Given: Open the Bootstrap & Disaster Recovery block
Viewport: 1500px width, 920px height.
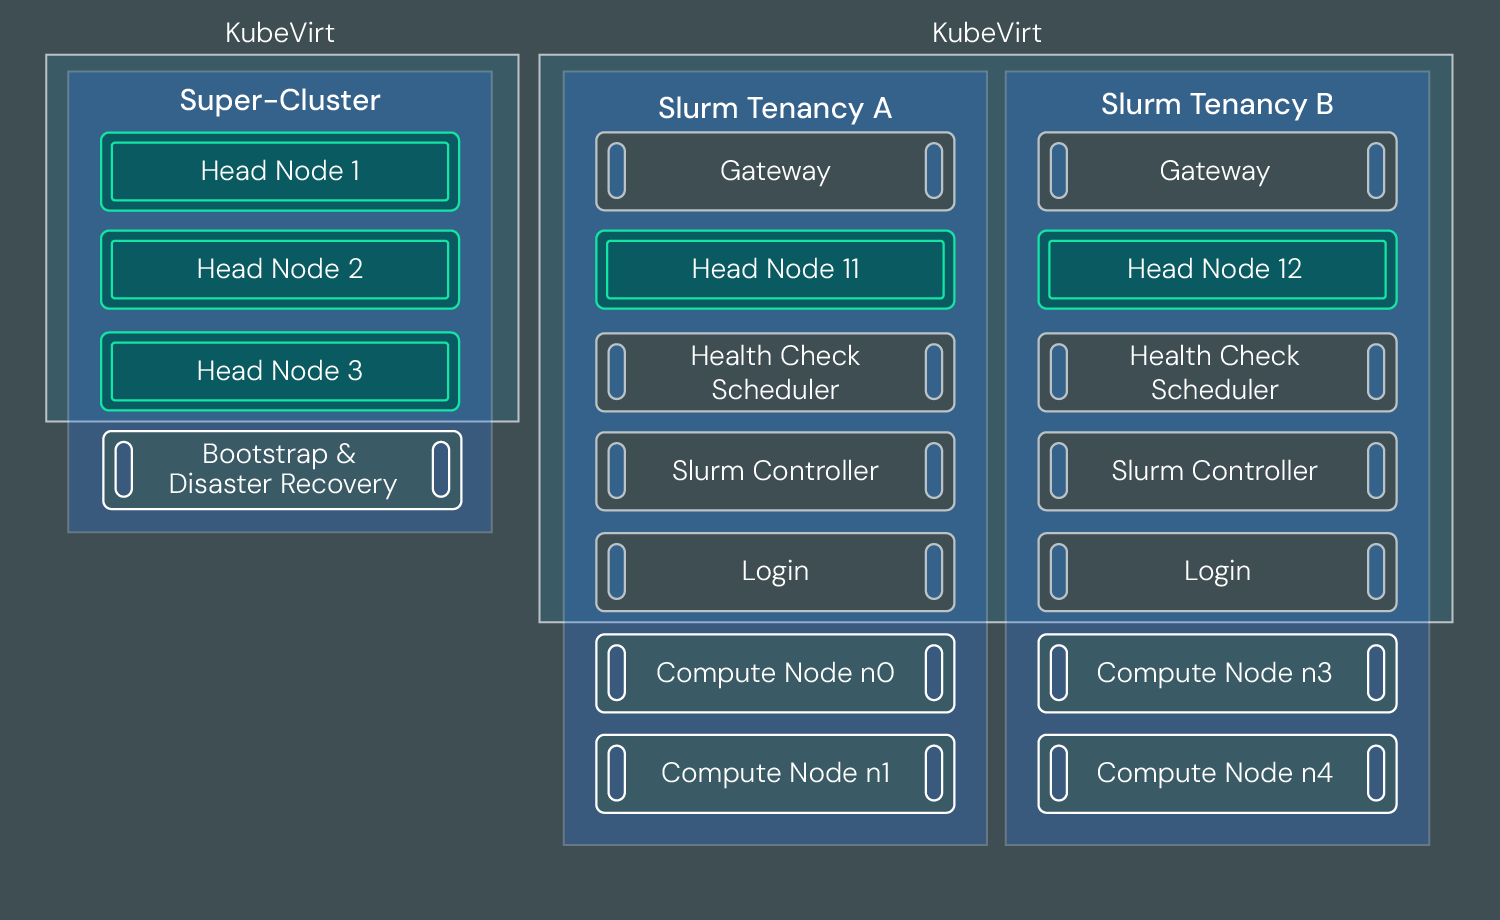Looking at the screenshot, I should pos(281,469).
